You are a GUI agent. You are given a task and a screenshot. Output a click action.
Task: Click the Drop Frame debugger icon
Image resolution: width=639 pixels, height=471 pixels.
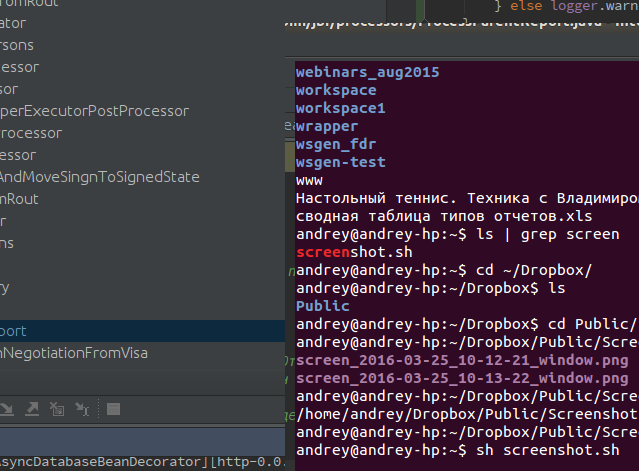pyautogui.click(x=57, y=409)
